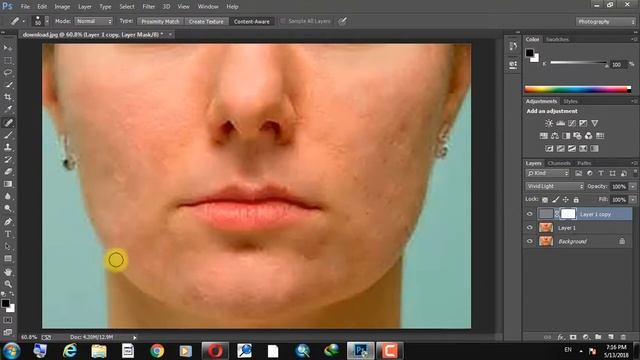This screenshot has width=640, height=360.
Task: Expand the status bar info arrow
Action: pos(135,338)
